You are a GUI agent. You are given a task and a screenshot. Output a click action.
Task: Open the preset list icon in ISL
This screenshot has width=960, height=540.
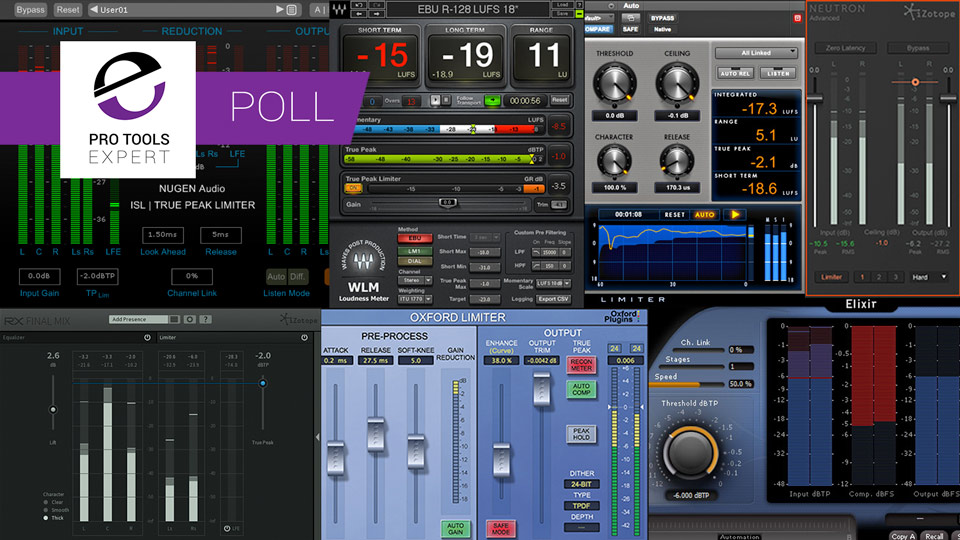pyautogui.click(x=292, y=10)
